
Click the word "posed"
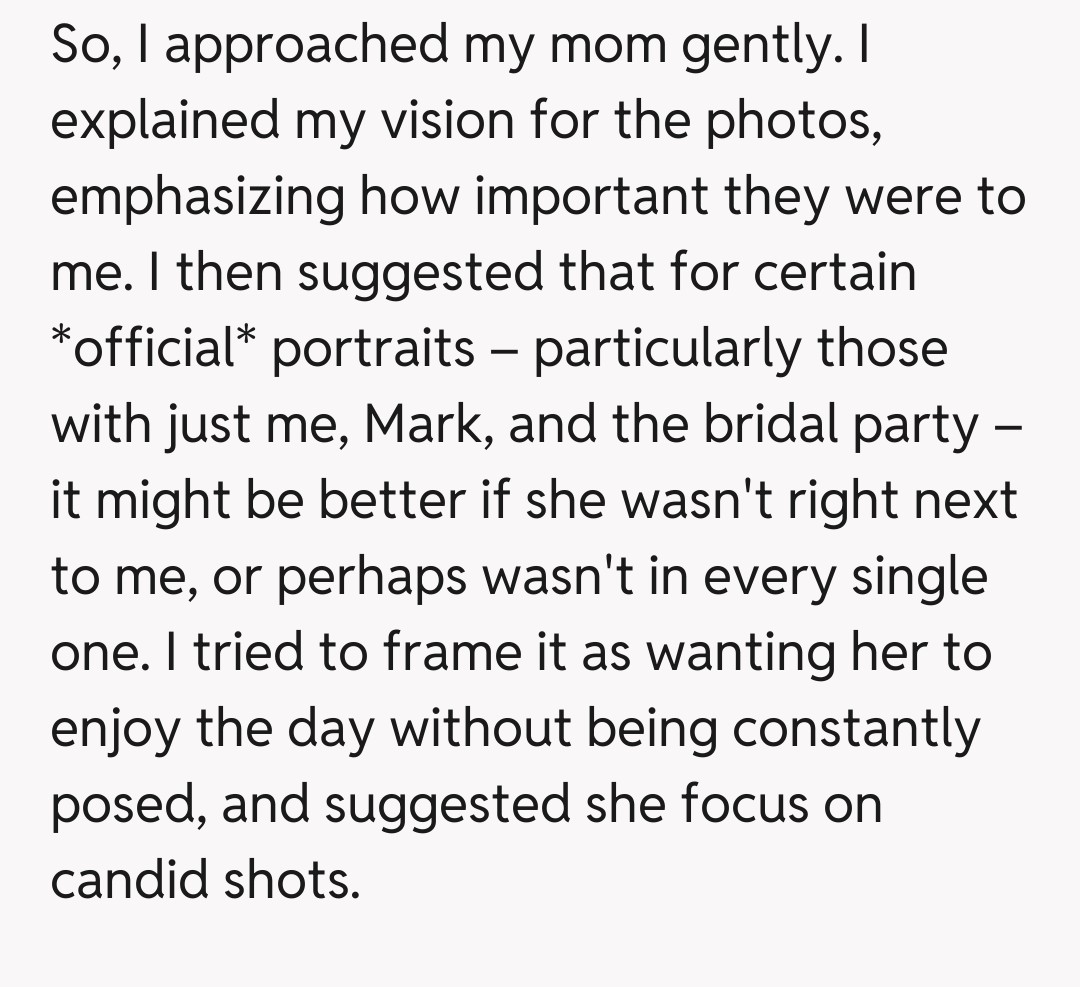coord(127,806)
